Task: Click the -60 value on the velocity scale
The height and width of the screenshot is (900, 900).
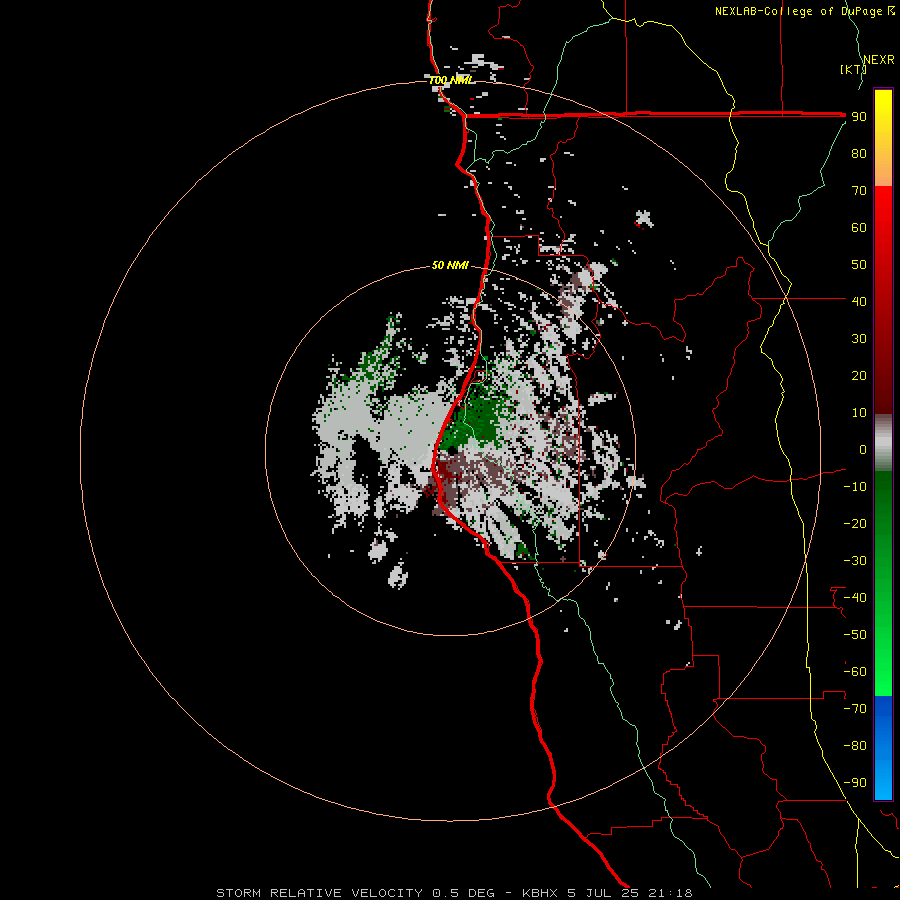Action: [x=855, y=672]
